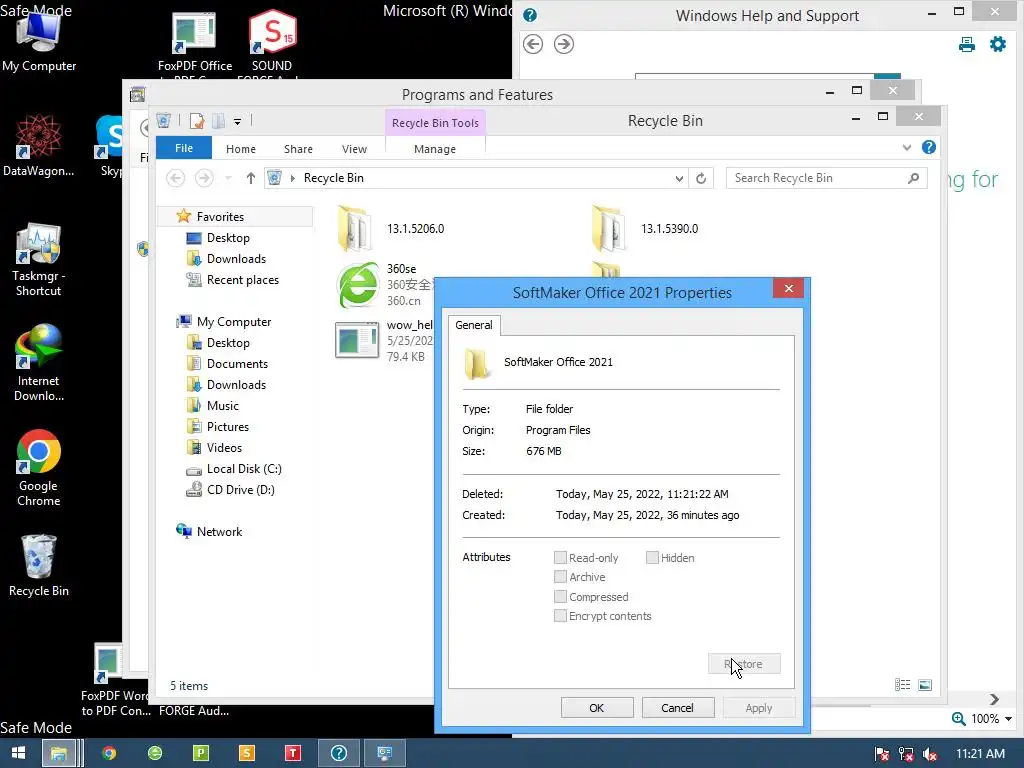Select Favorites in navigation pane

(x=220, y=216)
